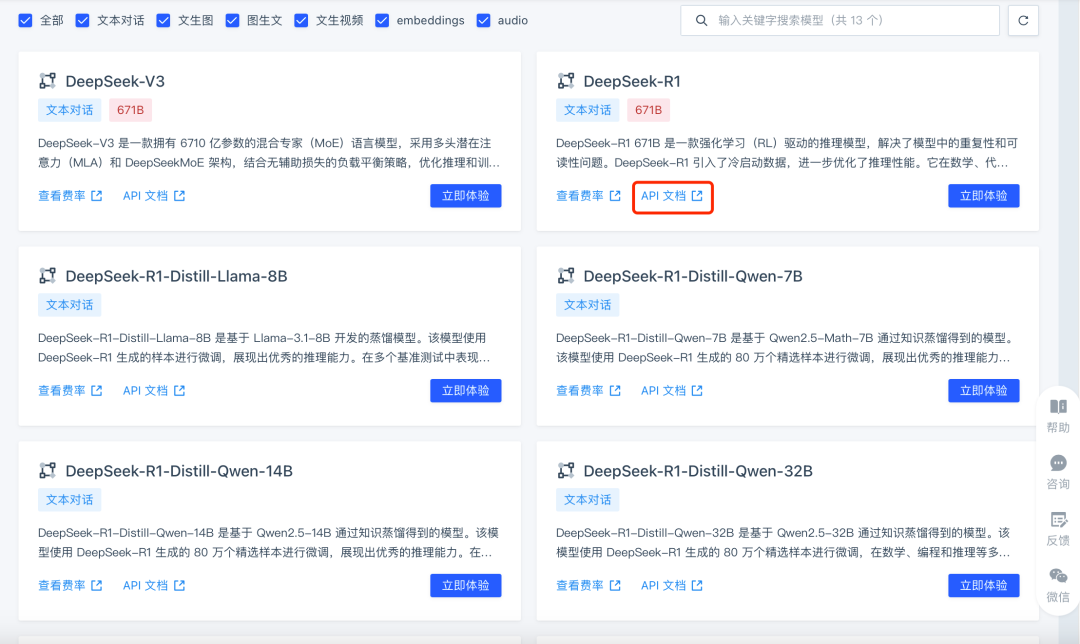Click 文本对话 tag on DeepSeek-R1-Distill-Qwen-32B card
Image resolution: width=1080 pixels, height=644 pixels.
coord(588,500)
